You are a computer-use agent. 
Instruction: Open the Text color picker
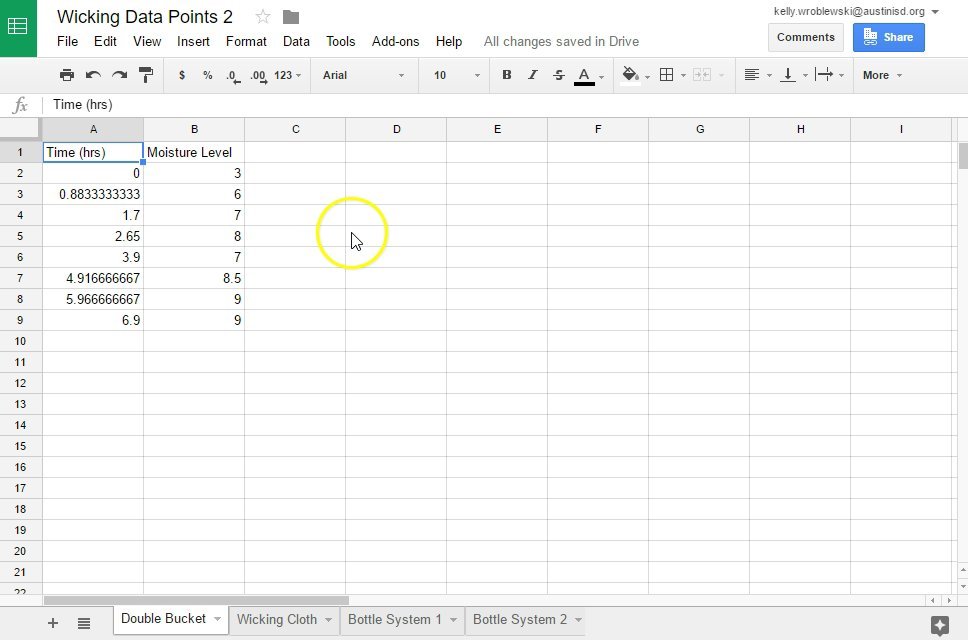[x=584, y=75]
